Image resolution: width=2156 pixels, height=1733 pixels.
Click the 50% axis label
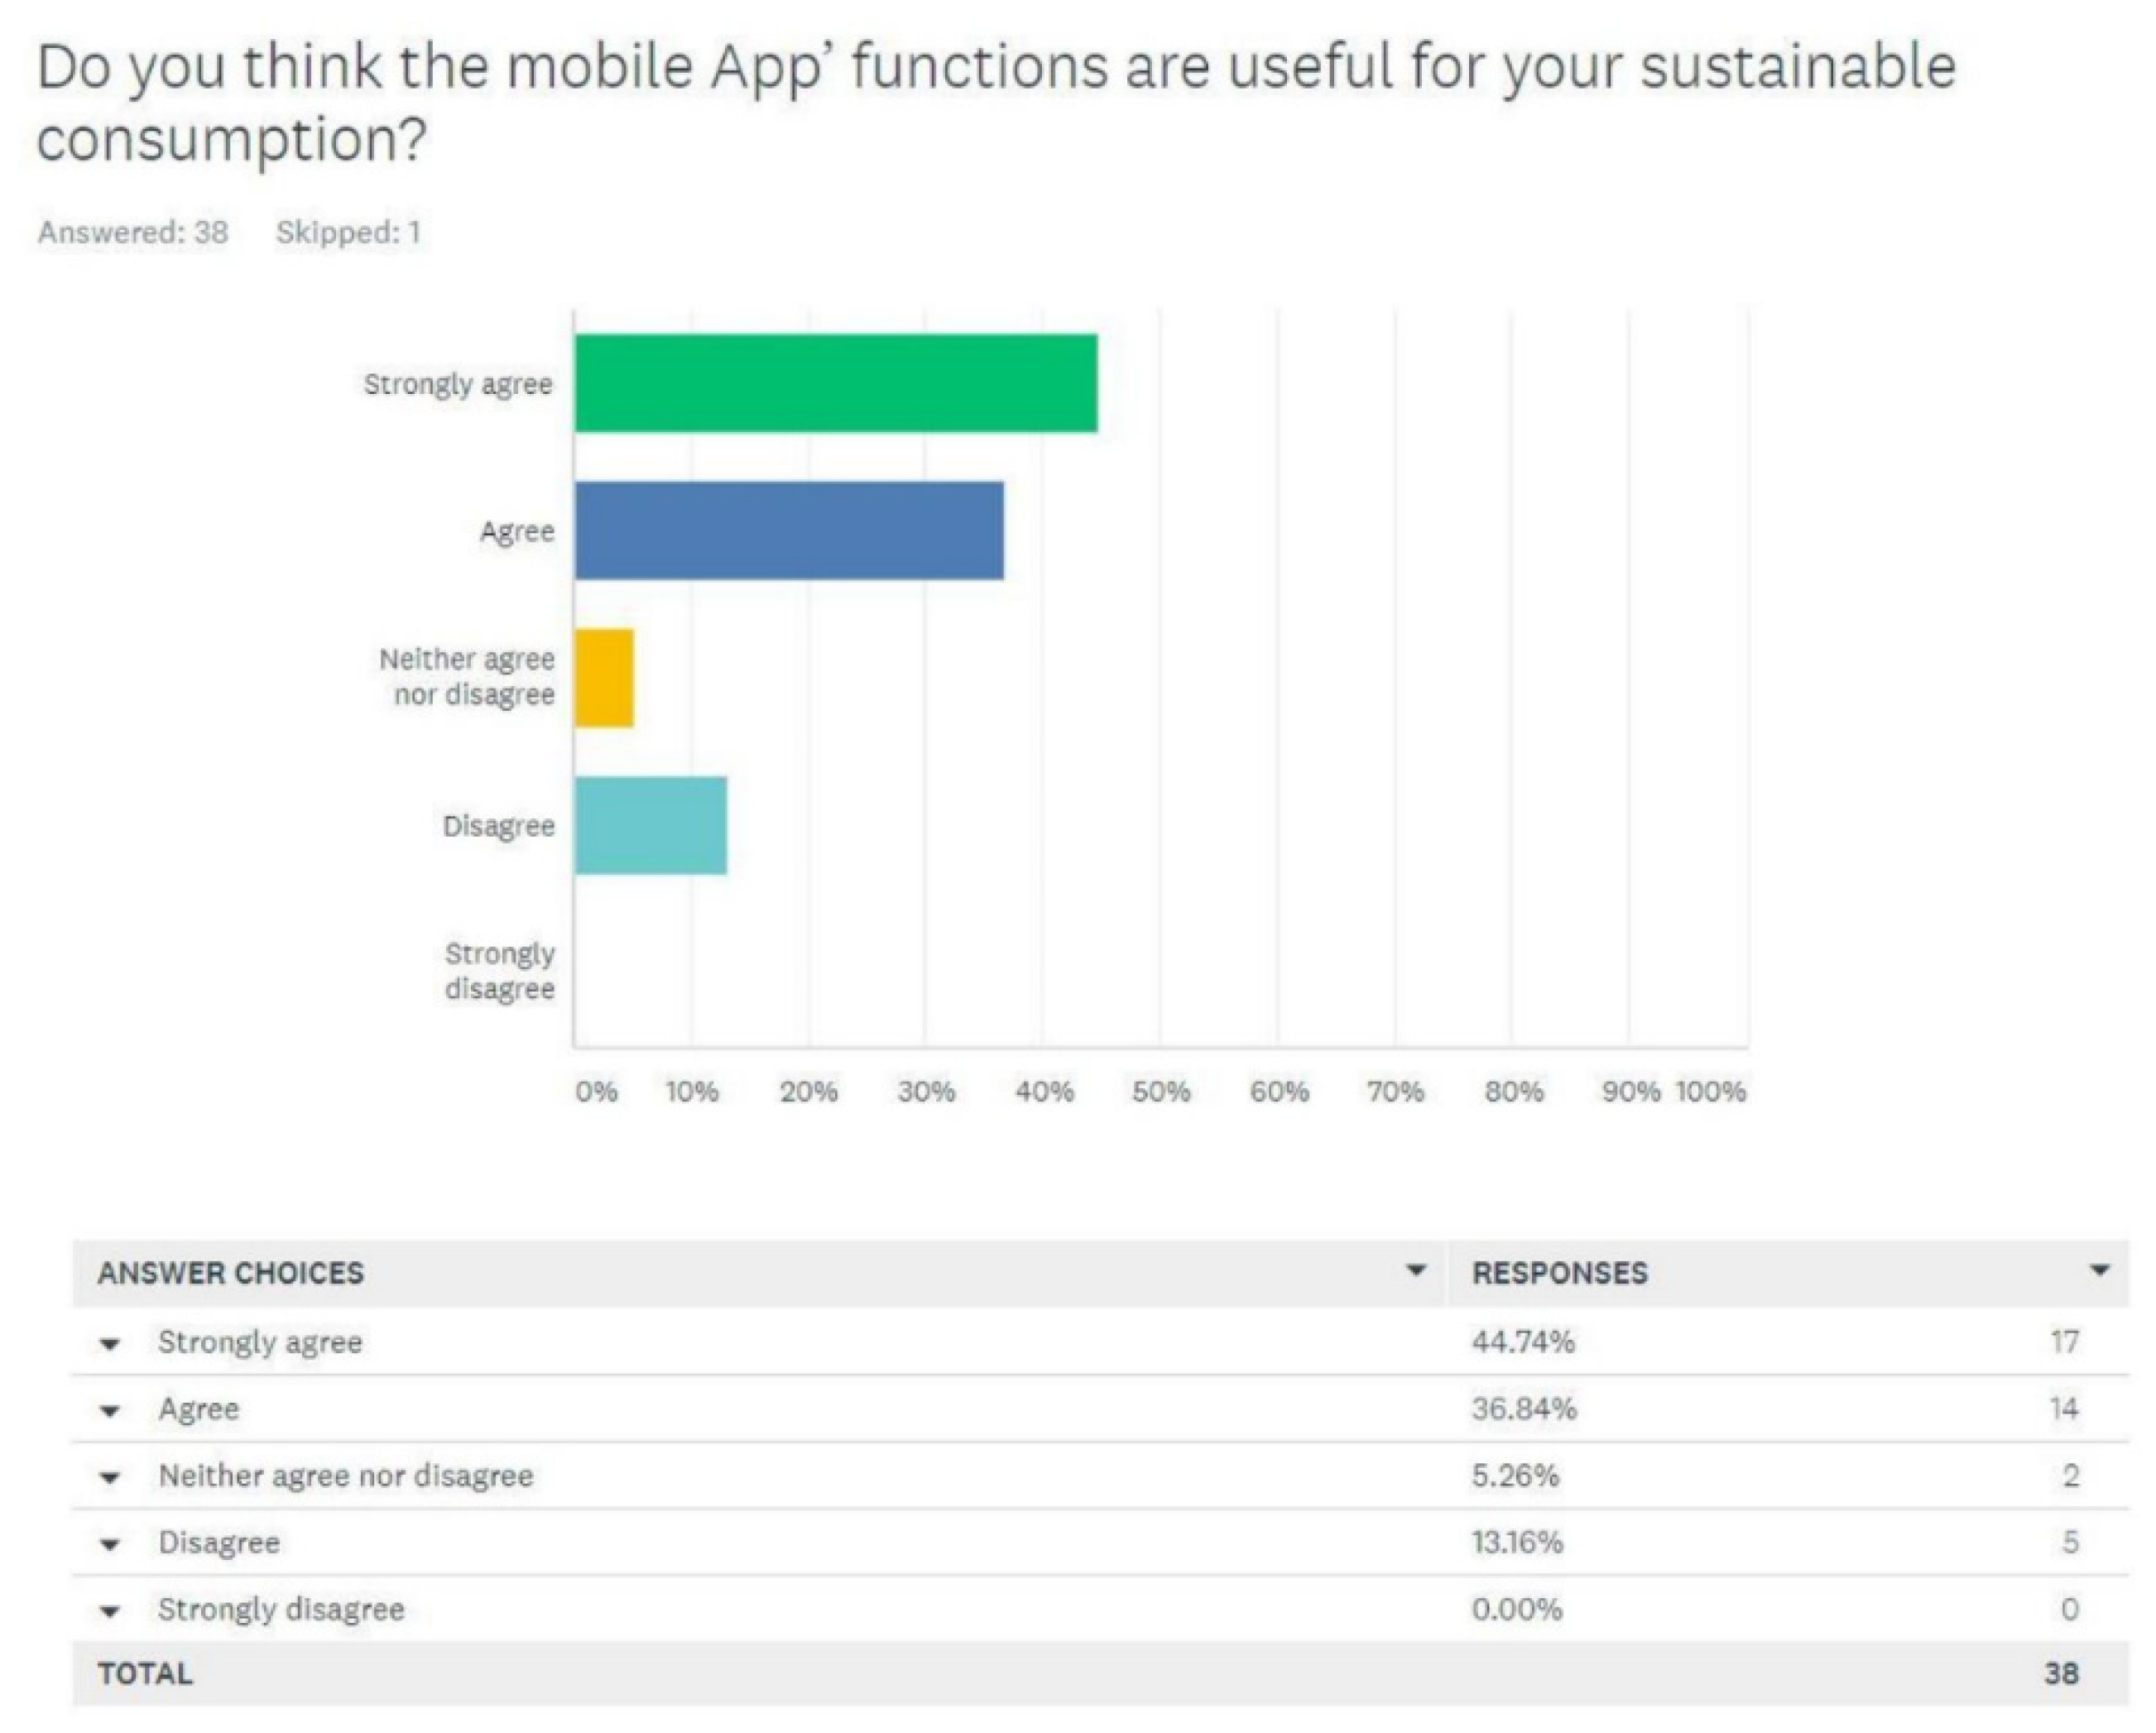1160,1091
